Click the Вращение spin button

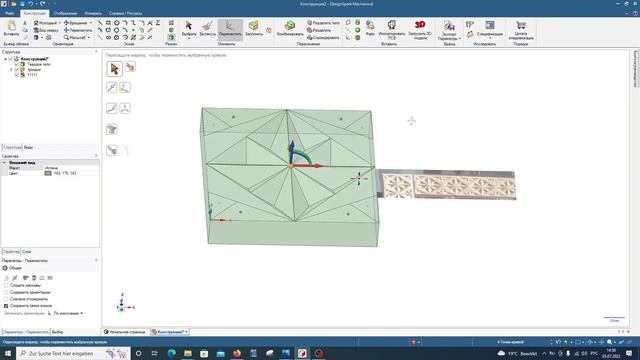pyautogui.click(x=76, y=23)
